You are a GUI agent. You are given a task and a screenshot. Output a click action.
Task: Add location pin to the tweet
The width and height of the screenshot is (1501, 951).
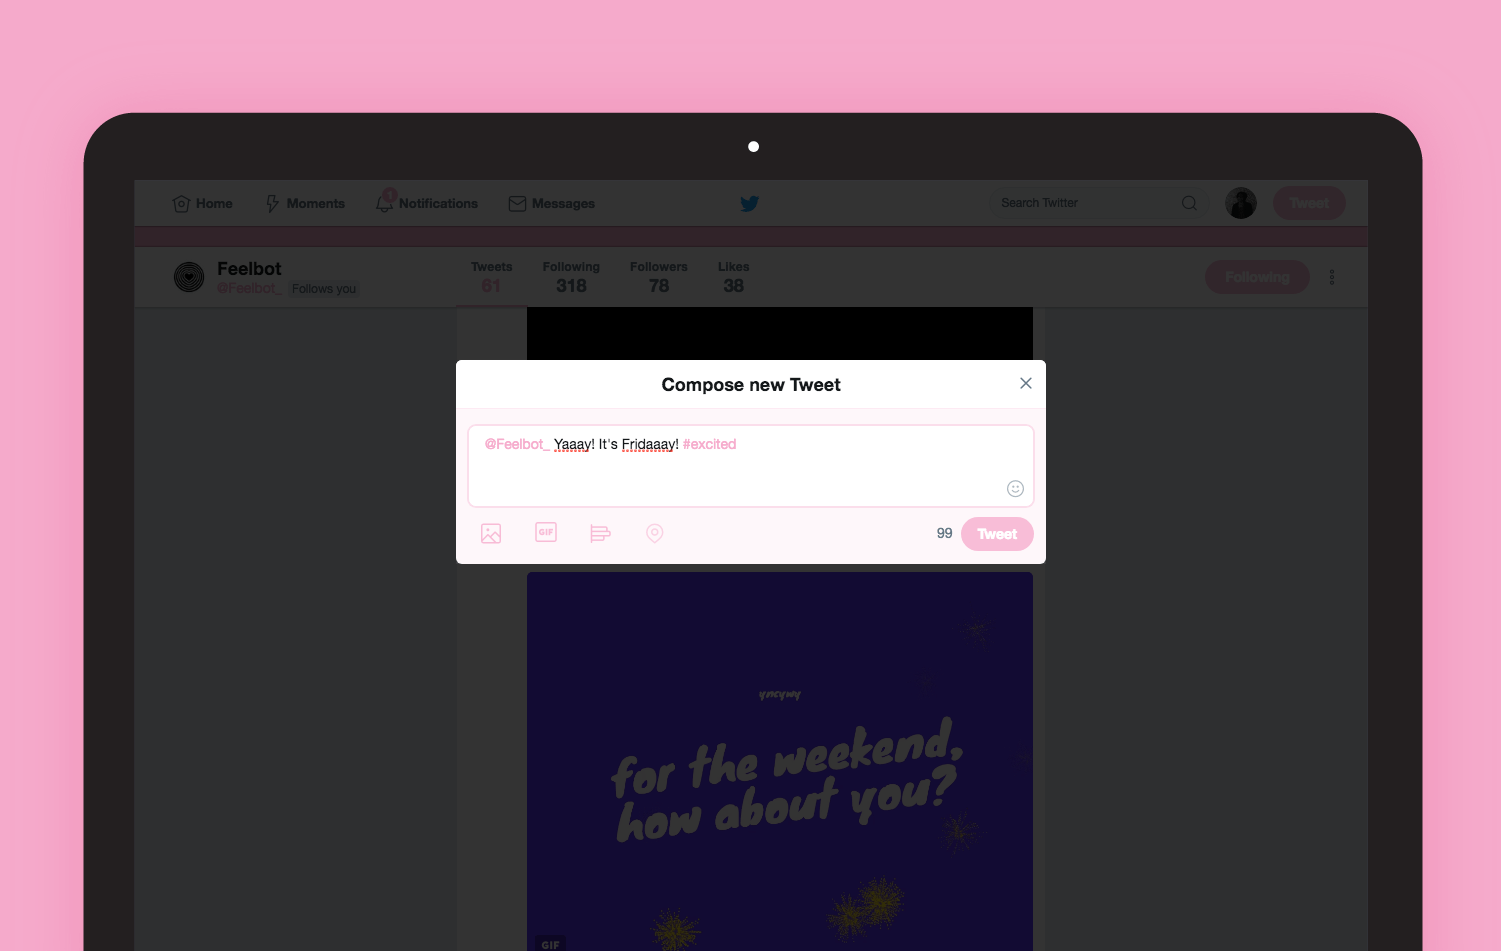655,534
